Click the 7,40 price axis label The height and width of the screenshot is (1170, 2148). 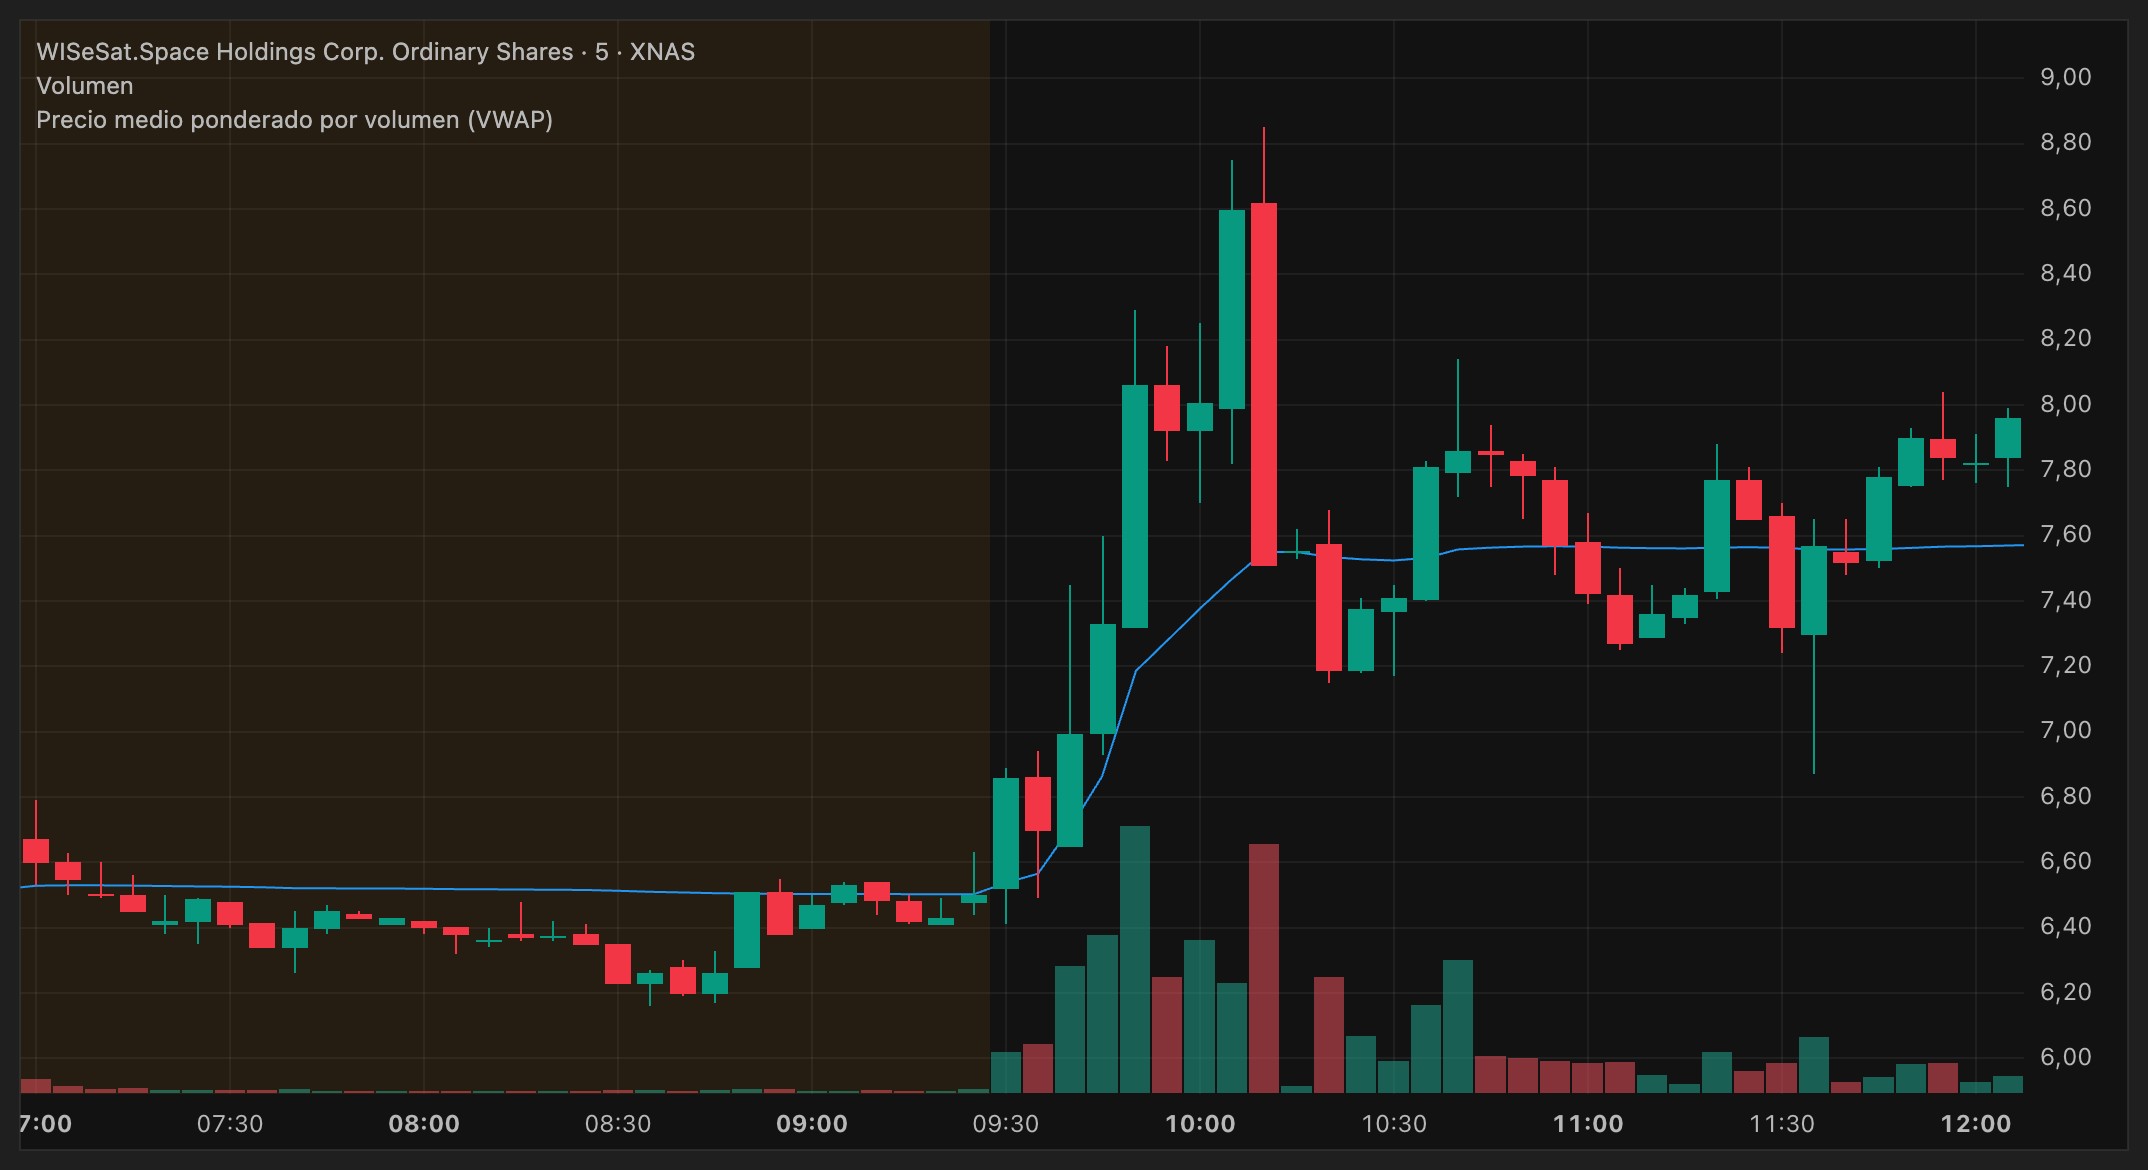coord(2065,600)
